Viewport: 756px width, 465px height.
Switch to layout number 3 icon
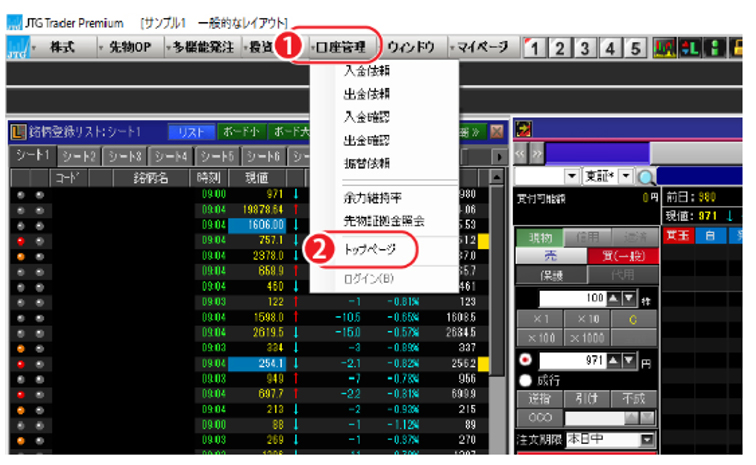[585, 48]
